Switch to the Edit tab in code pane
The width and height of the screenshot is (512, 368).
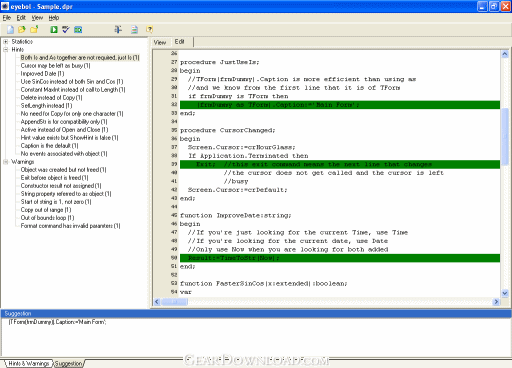tap(179, 42)
